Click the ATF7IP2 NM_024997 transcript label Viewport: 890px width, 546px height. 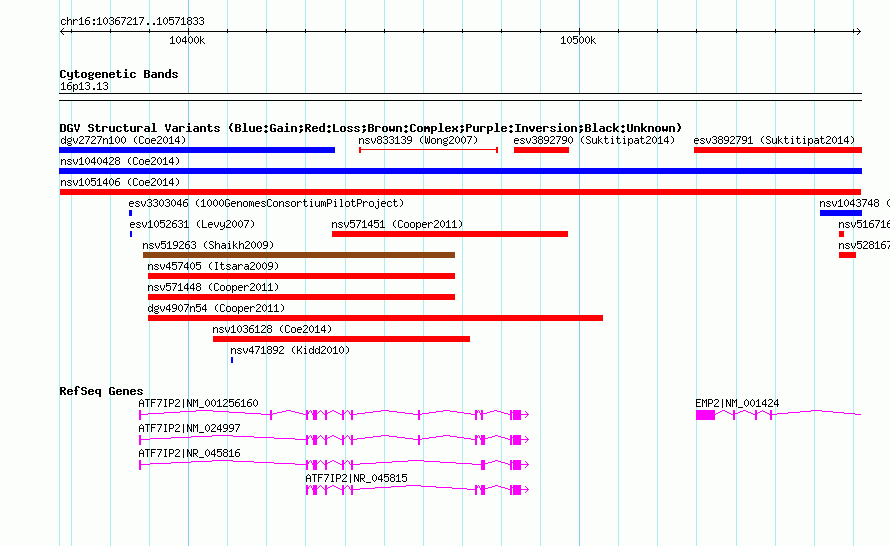pyautogui.click(x=189, y=428)
